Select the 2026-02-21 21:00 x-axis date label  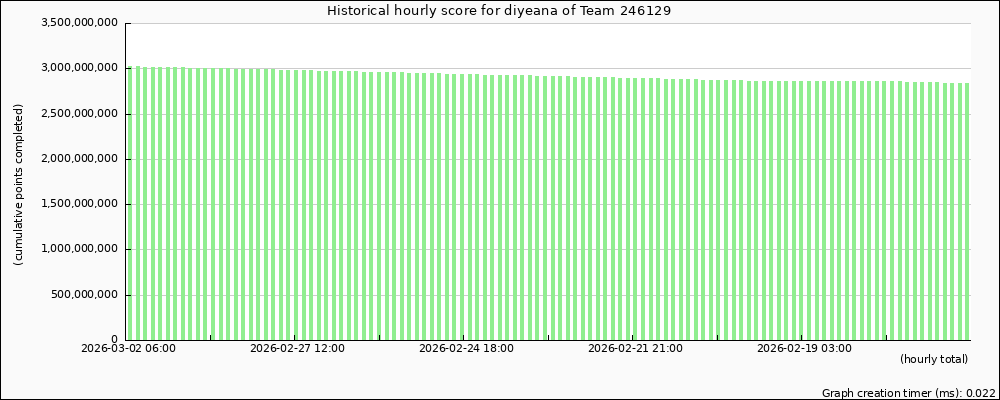coord(635,349)
